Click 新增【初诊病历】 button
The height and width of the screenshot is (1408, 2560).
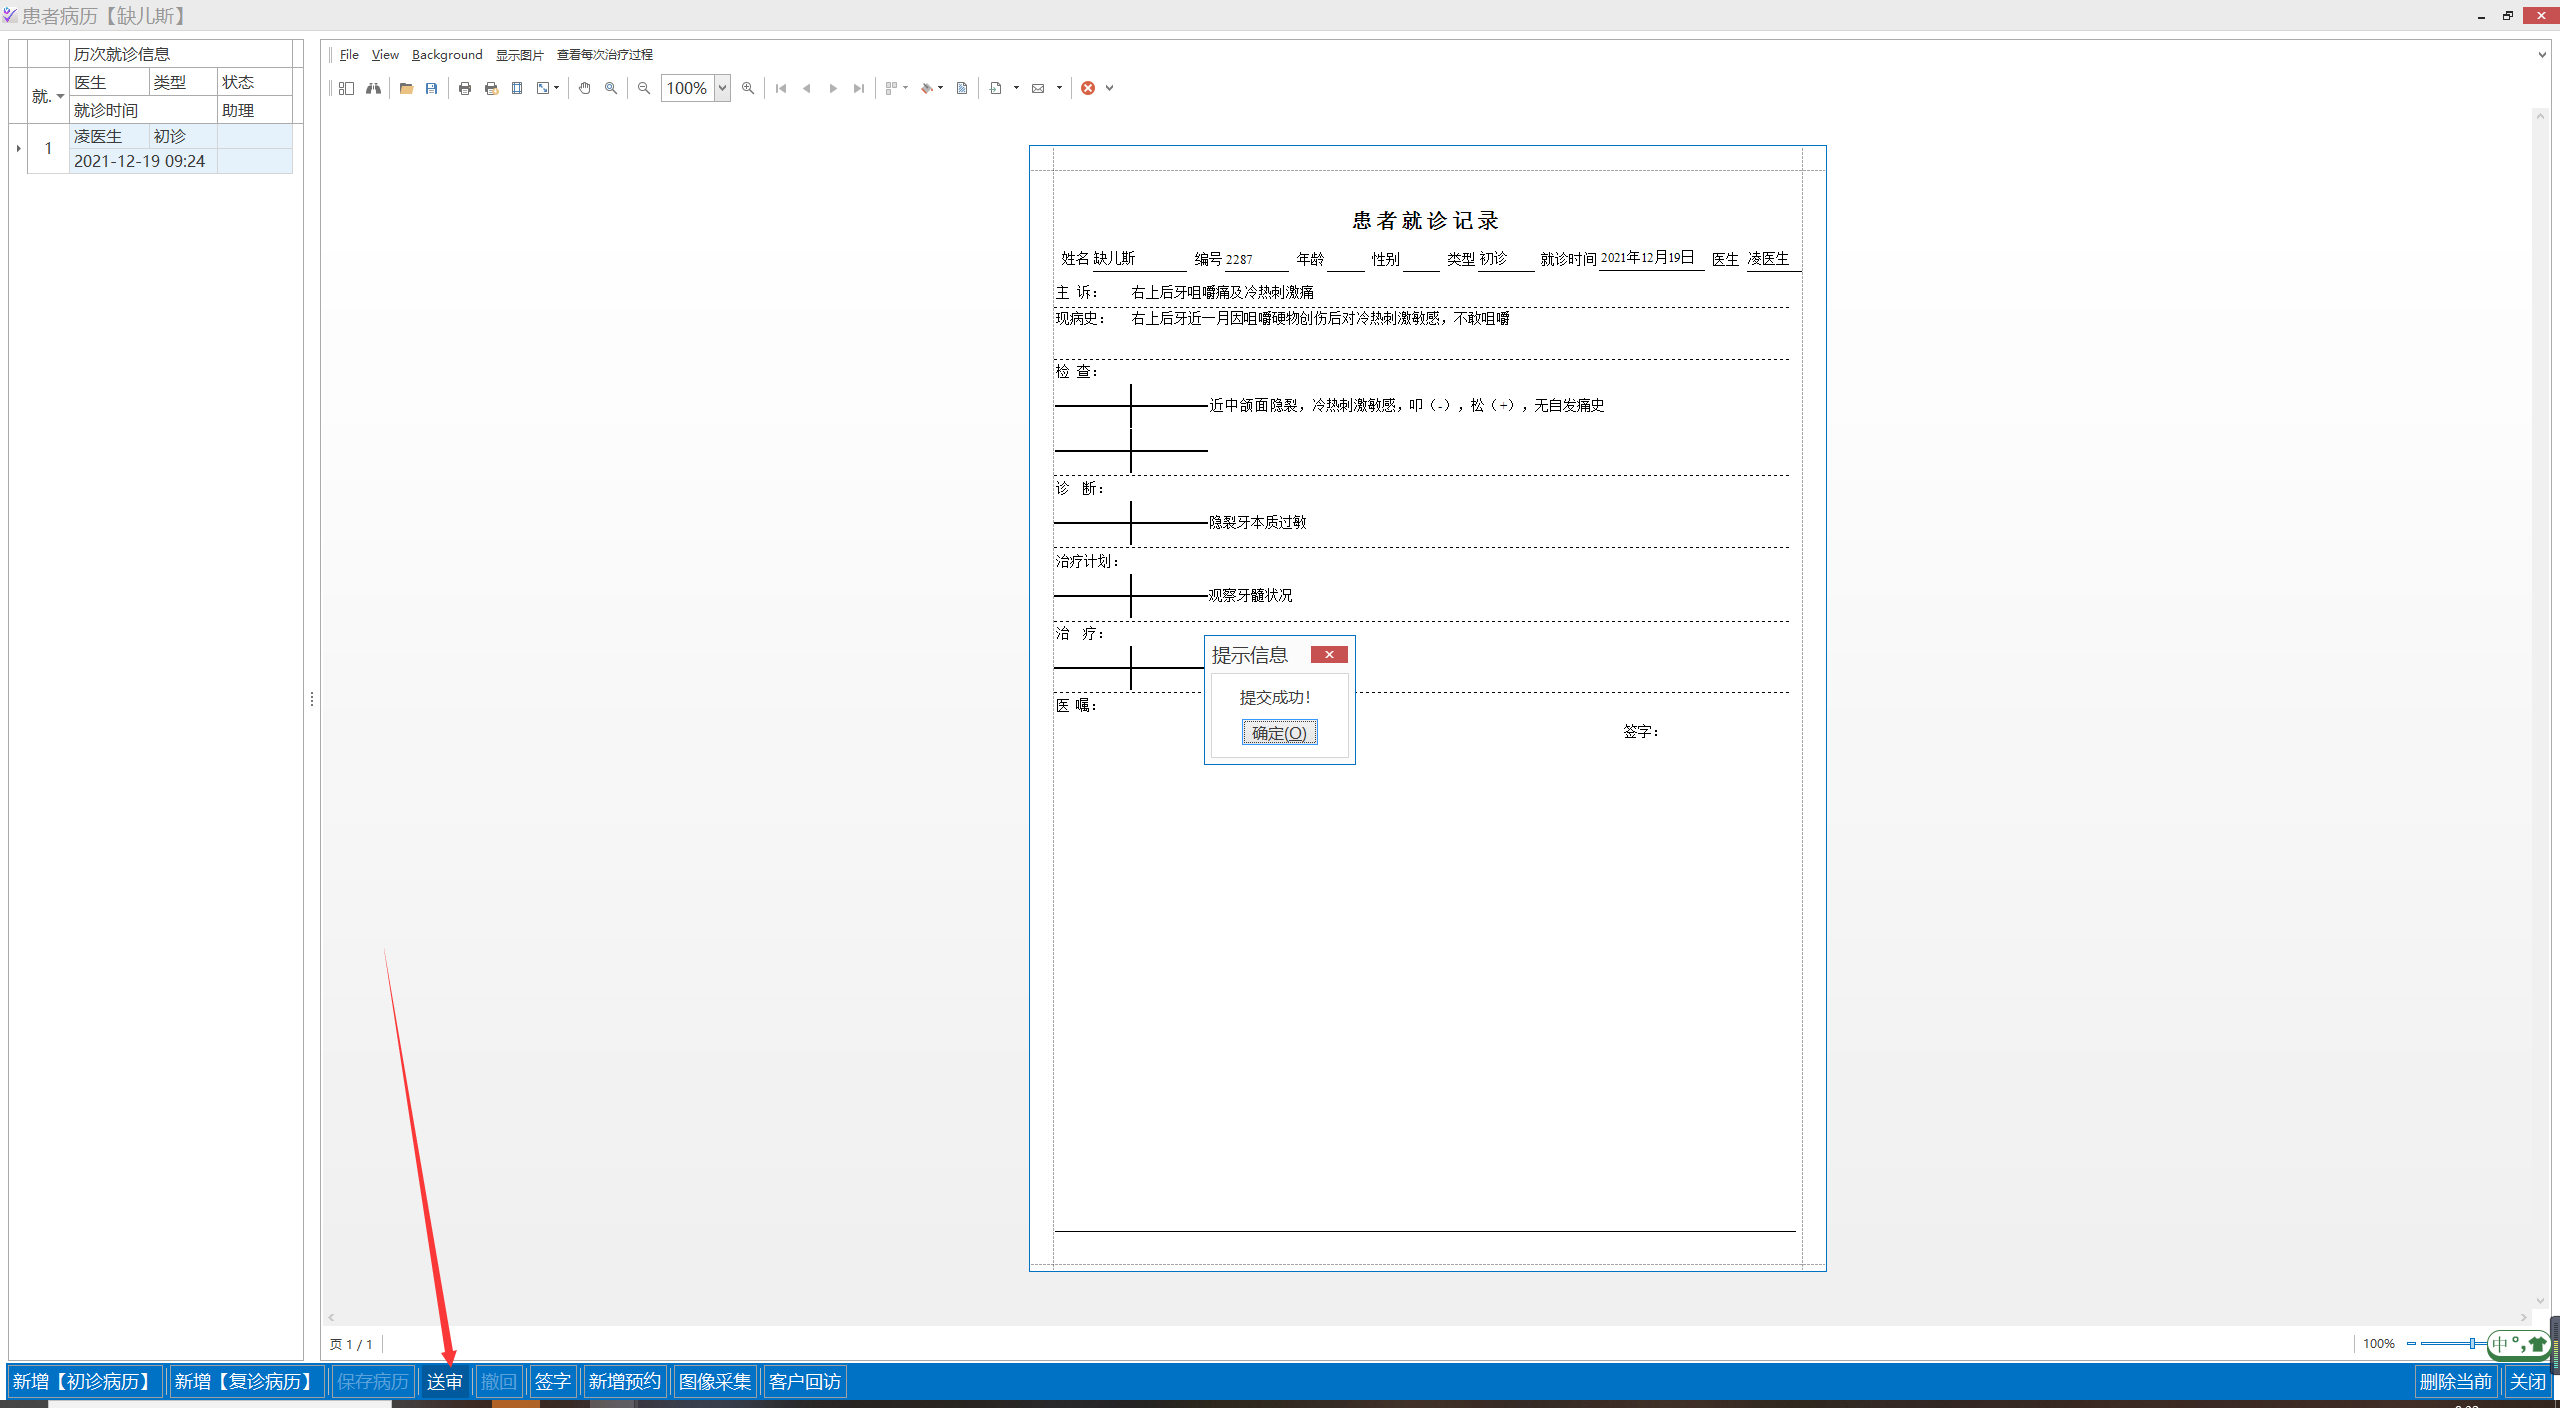tap(85, 1382)
